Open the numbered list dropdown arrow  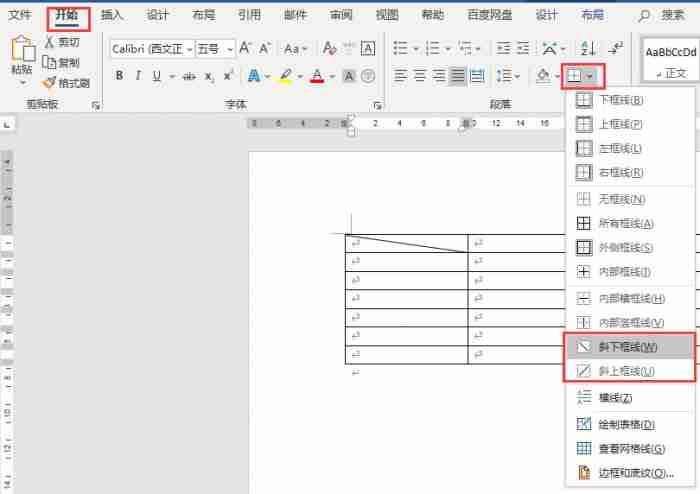click(447, 48)
